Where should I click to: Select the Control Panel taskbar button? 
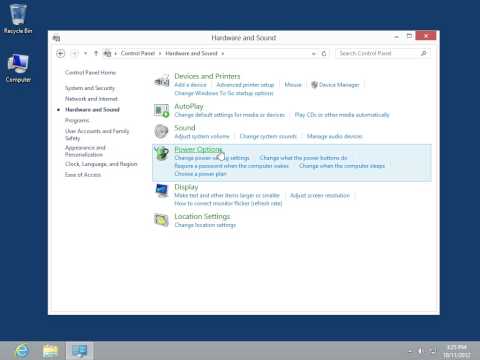pos(79,351)
